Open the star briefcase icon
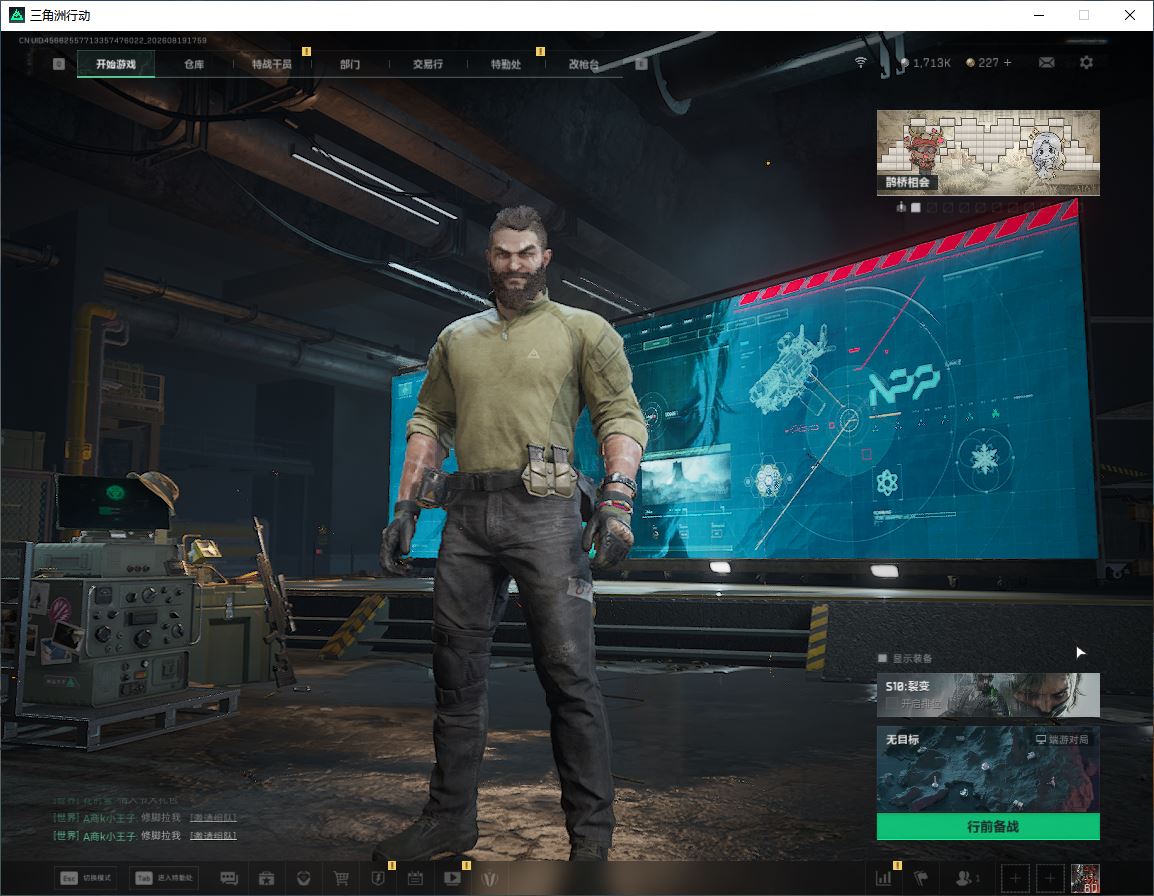This screenshot has width=1154, height=896. tap(266, 878)
